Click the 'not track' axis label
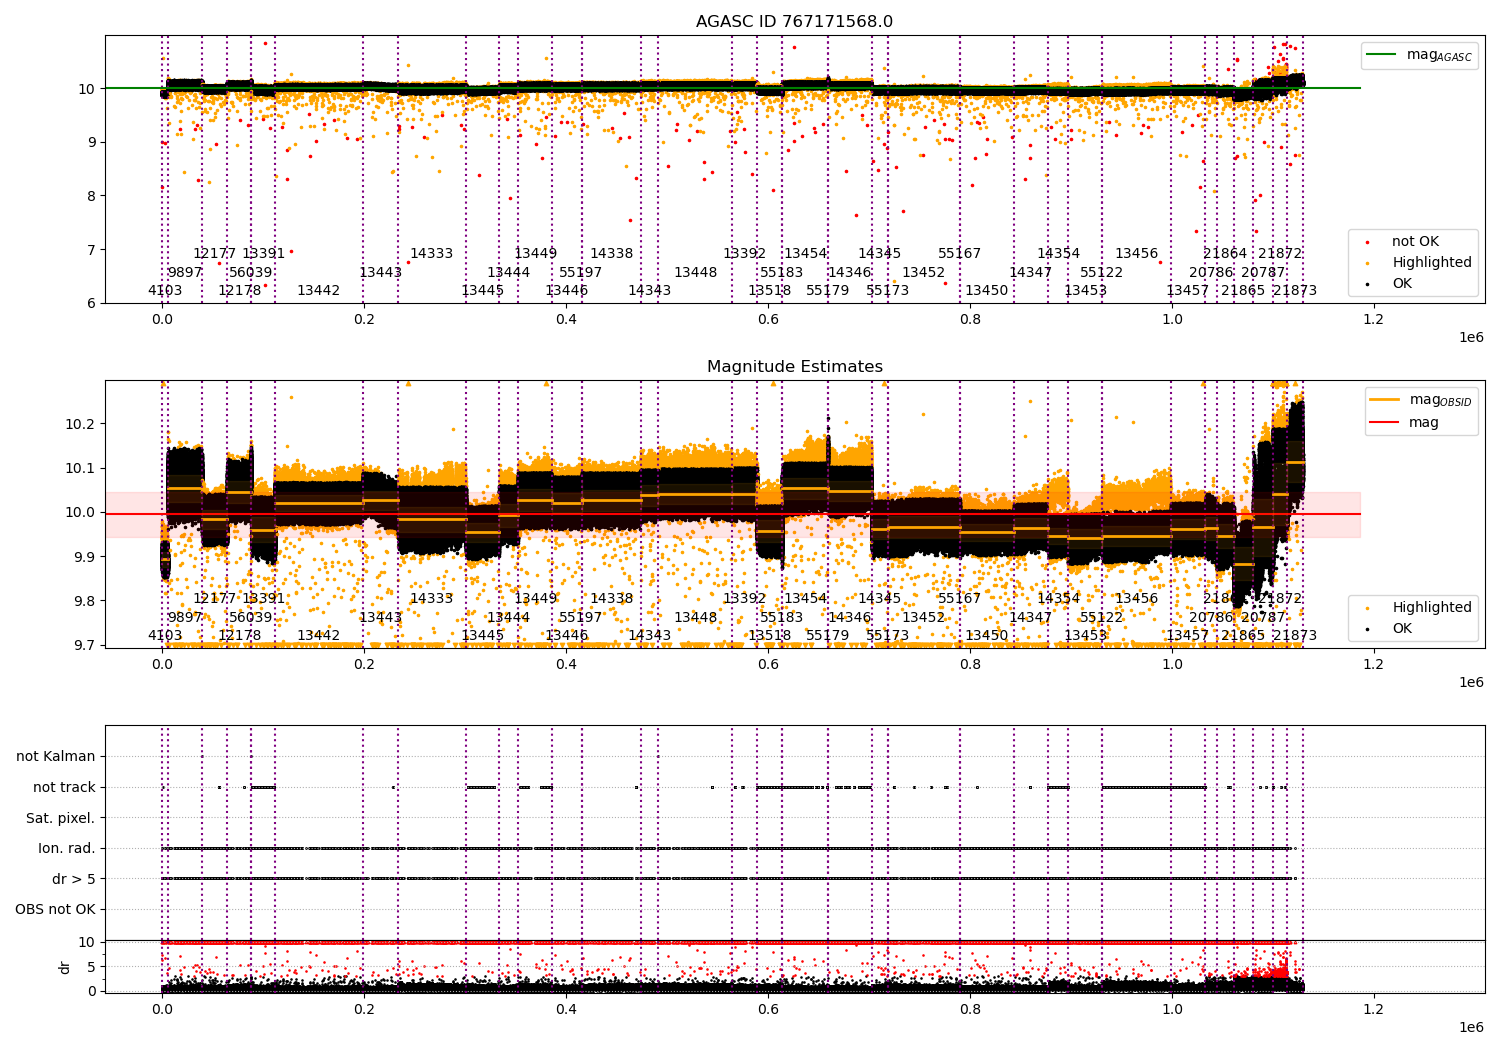Image resolution: width=1500 pixels, height=1050 pixels. (x=64, y=787)
